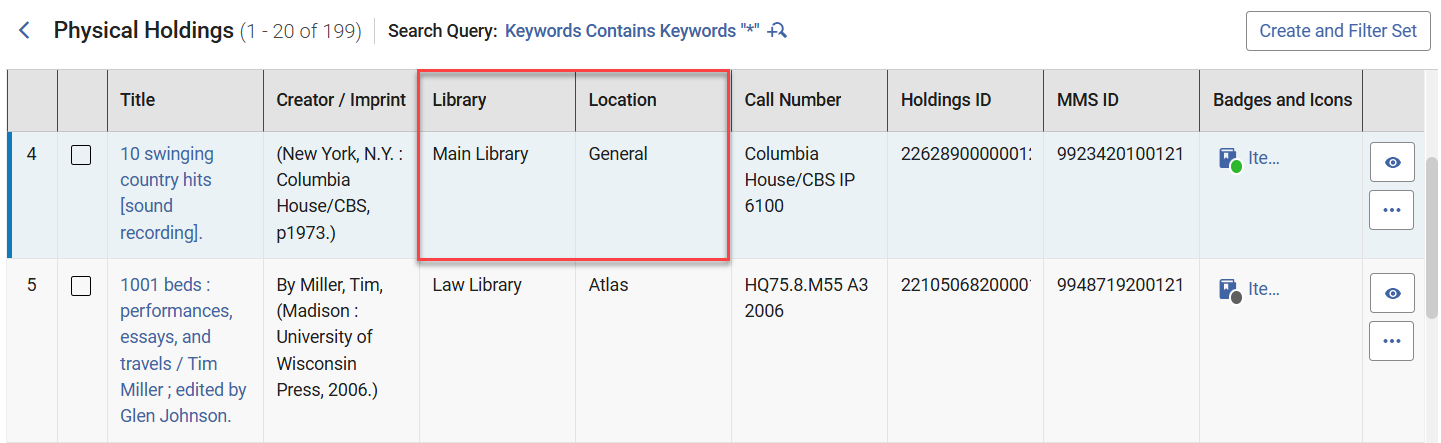Tick the checkbox for 1001 beds record
The width and height of the screenshot is (1441, 443).
pyautogui.click(x=81, y=286)
